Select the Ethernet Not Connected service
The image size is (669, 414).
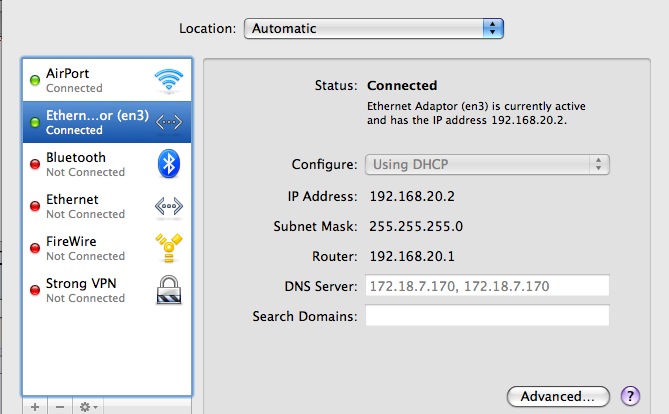point(107,206)
